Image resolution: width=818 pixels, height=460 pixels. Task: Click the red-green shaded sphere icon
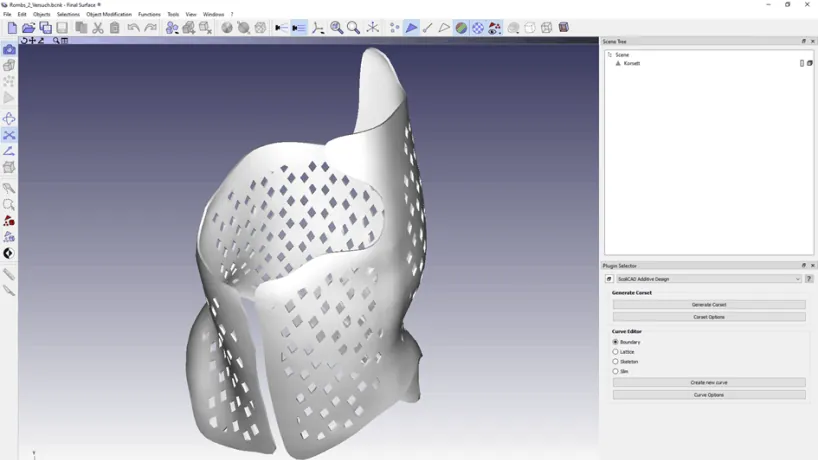coord(461,28)
